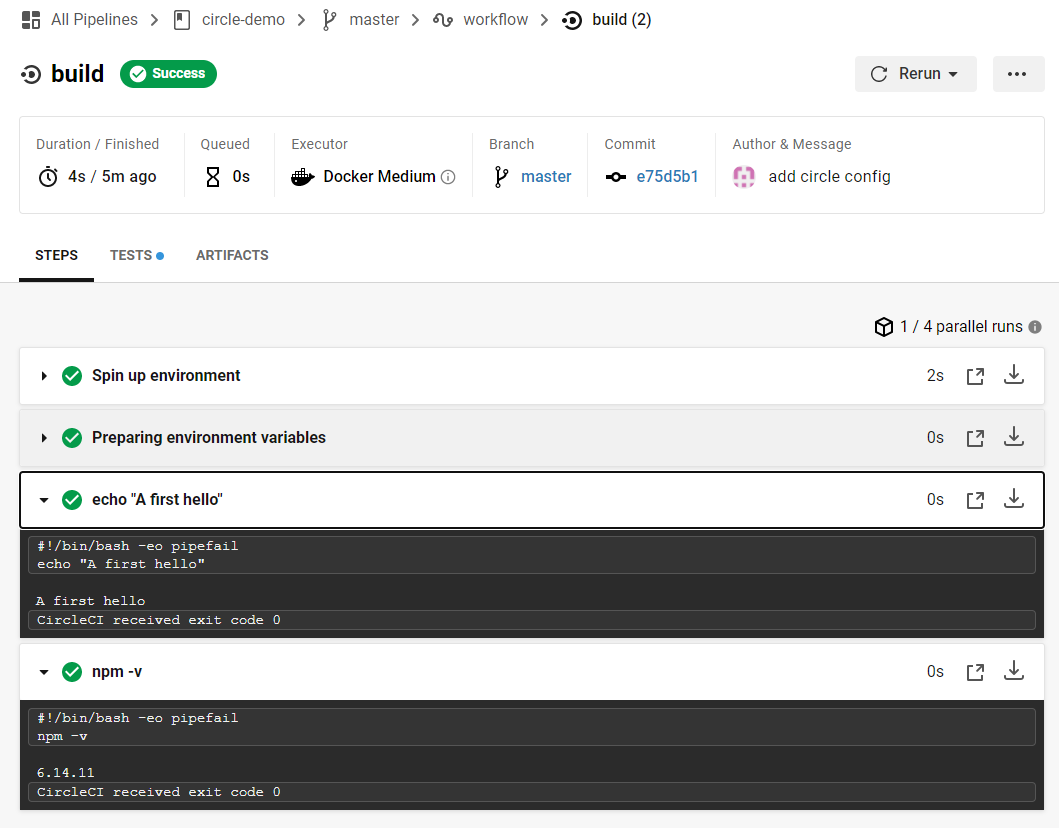Image resolution: width=1059 pixels, height=828 pixels.
Task: Open the ARTIFACTS tab
Action: click(232, 255)
